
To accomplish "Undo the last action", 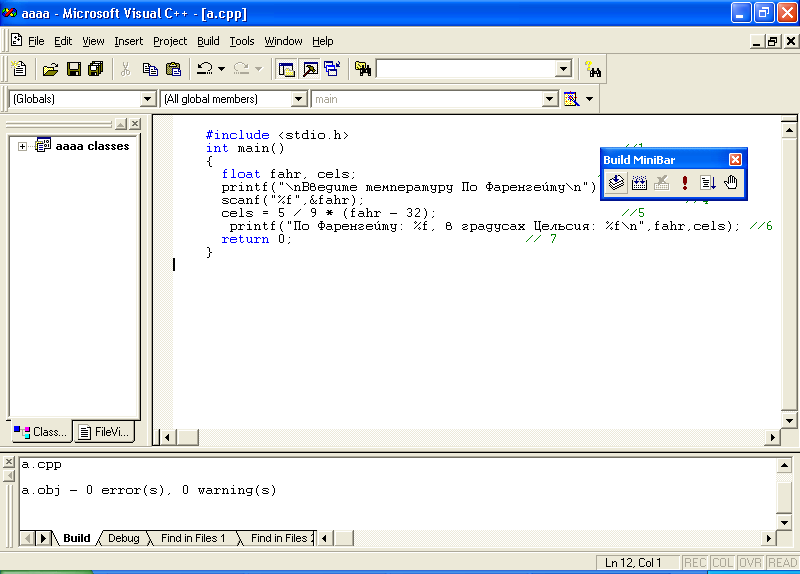I will pos(205,69).
